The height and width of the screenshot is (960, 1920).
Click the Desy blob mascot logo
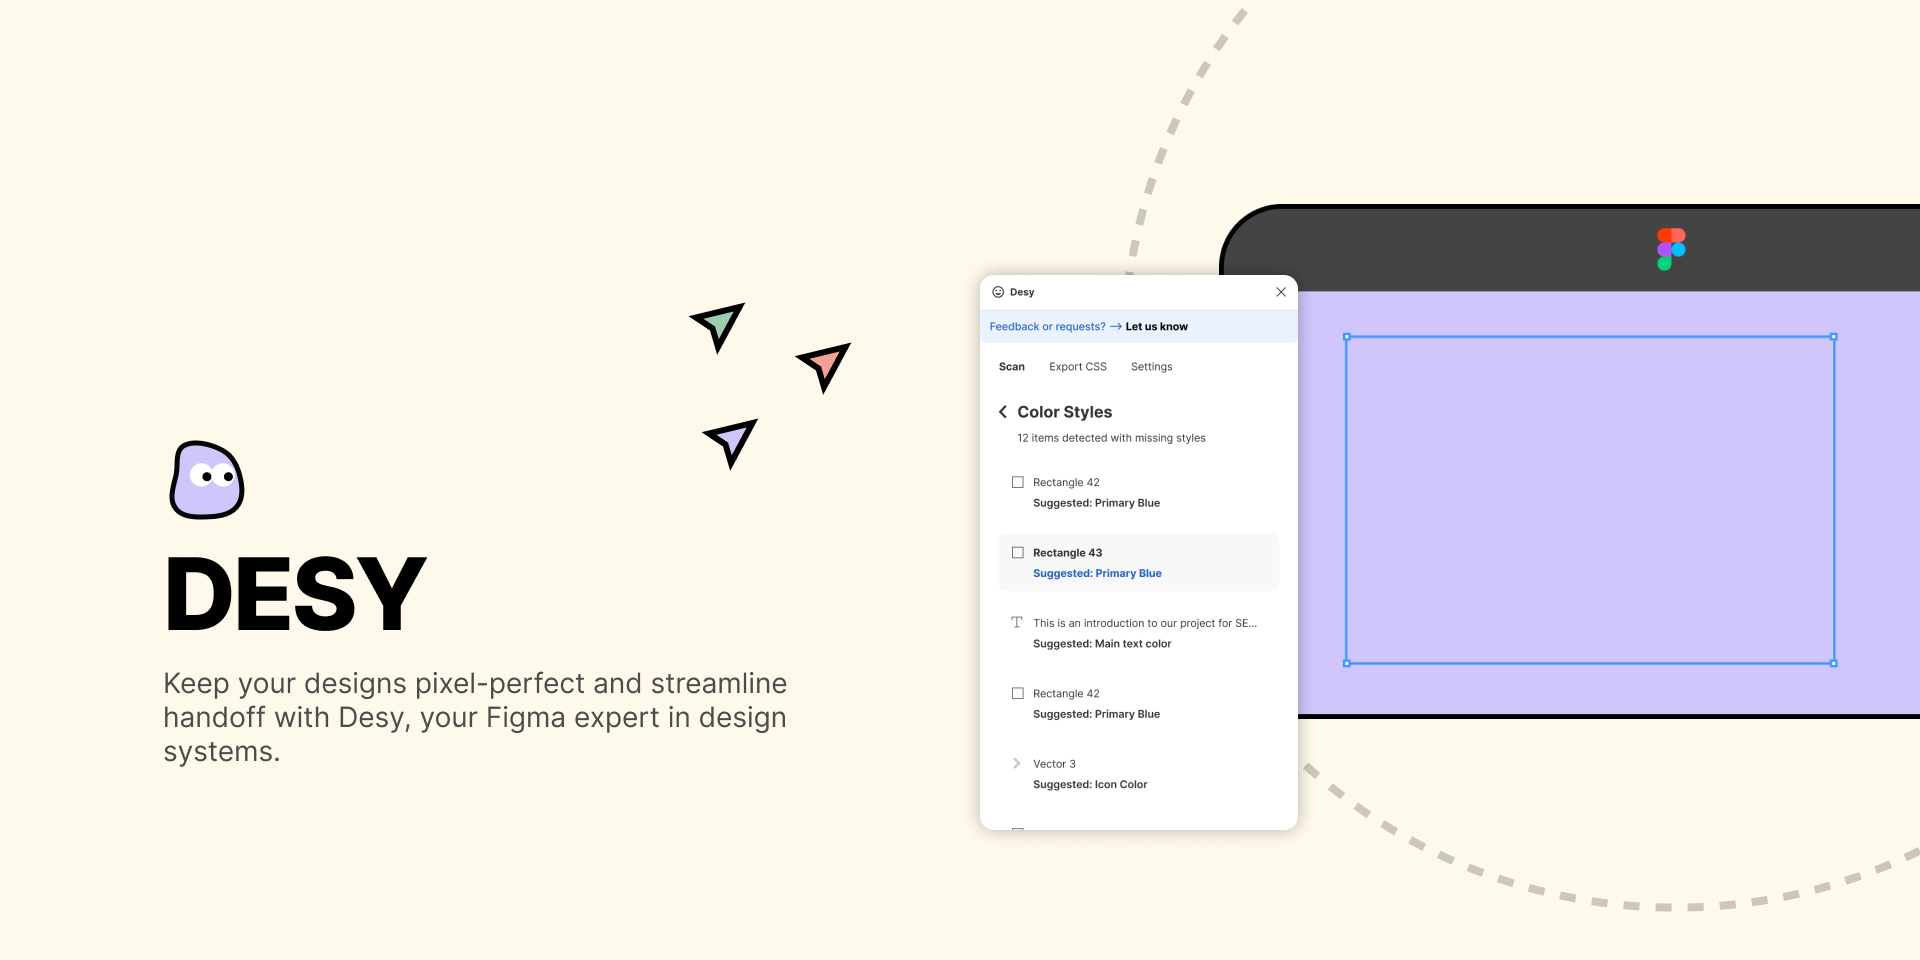coord(207,480)
